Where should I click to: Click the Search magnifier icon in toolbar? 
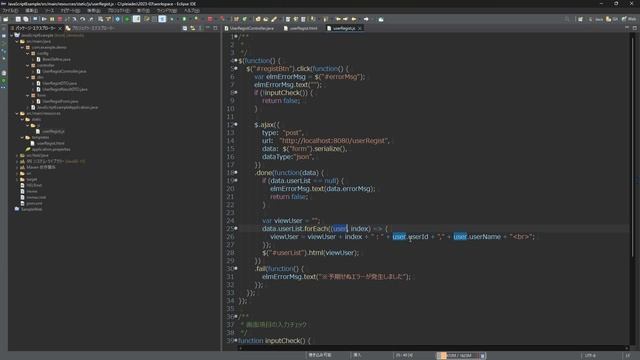(x=567, y=19)
